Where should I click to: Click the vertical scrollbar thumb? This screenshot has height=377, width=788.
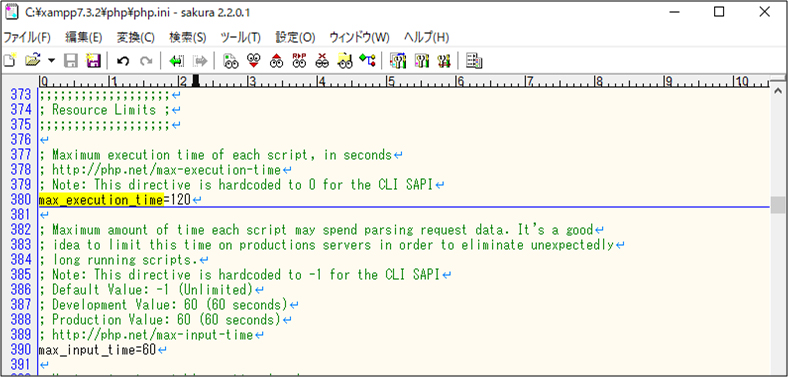click(778, 205)
